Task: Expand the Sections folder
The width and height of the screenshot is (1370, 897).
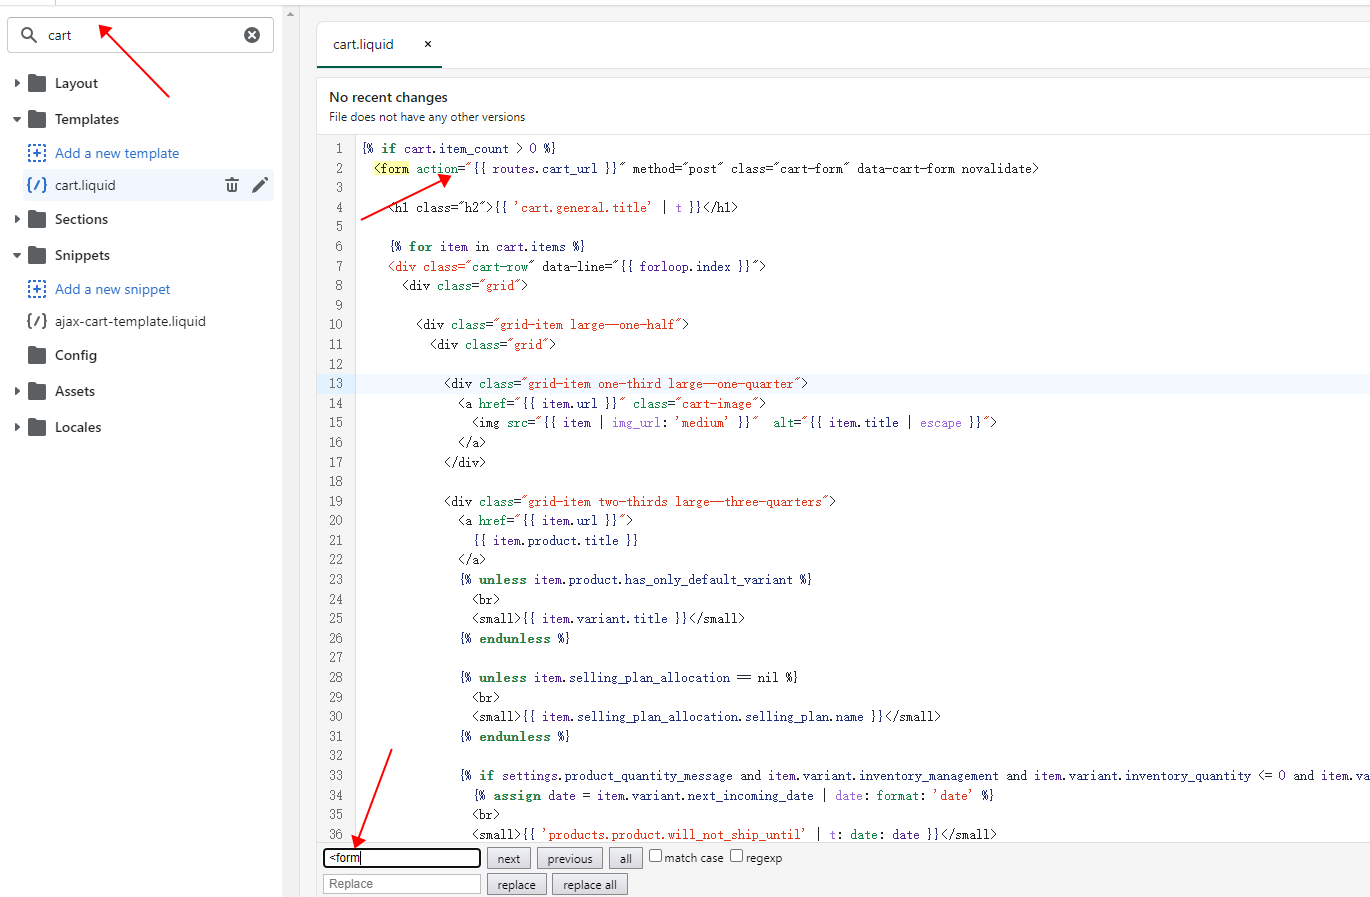Action: click(x=17, y=219)
